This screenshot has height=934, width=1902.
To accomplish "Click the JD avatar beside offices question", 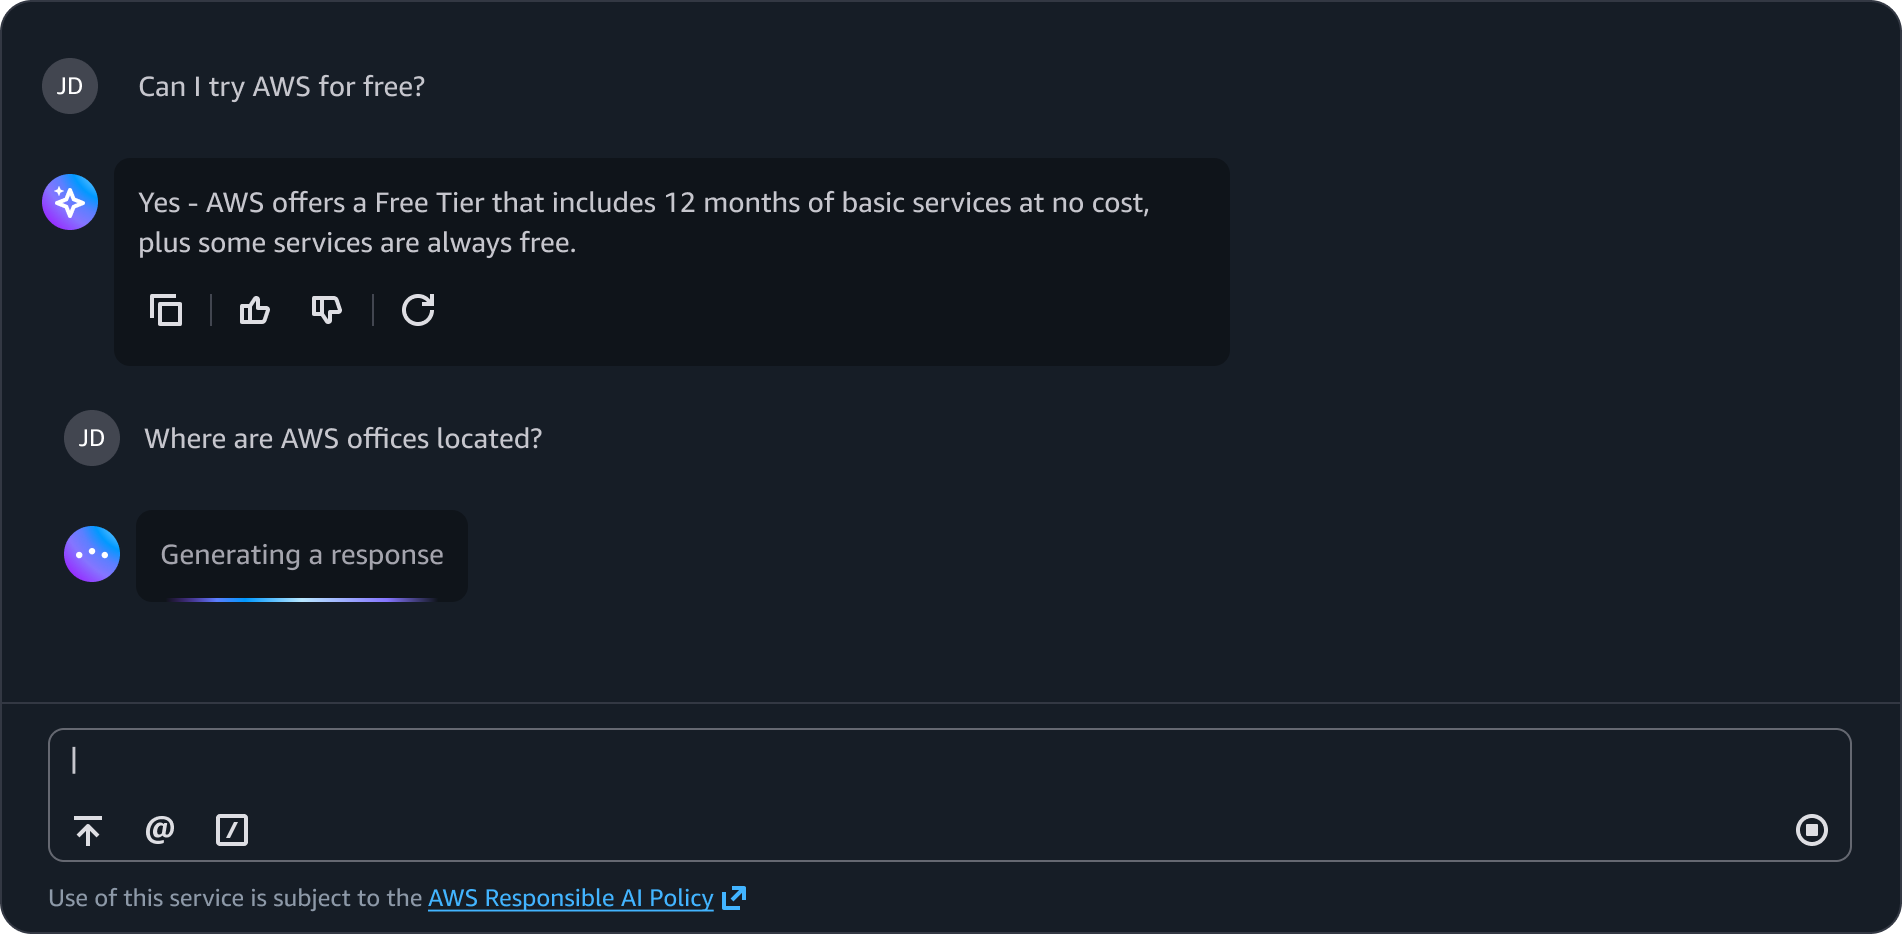I will [x=92, y=438].
